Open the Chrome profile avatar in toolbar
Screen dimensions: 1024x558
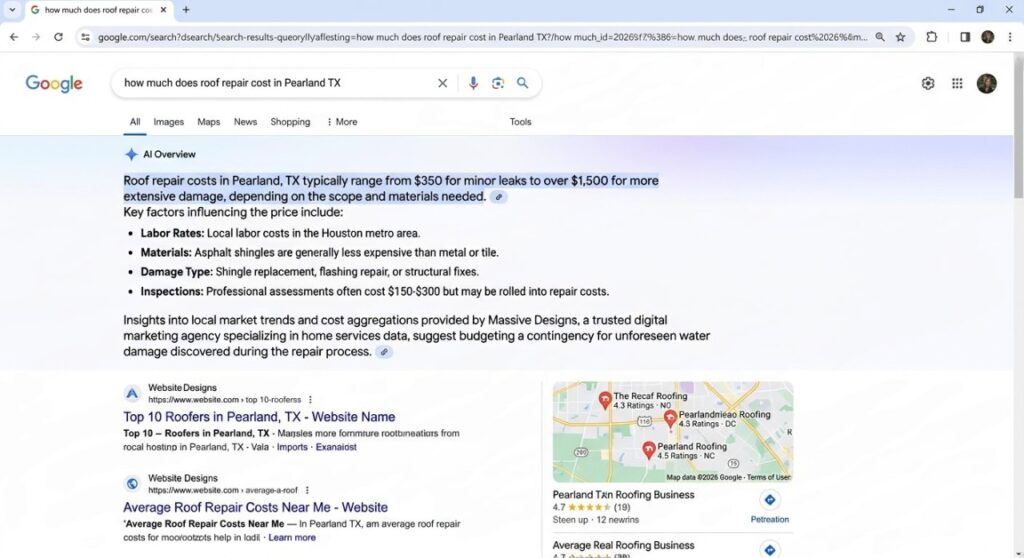click(x=987, y=37)
